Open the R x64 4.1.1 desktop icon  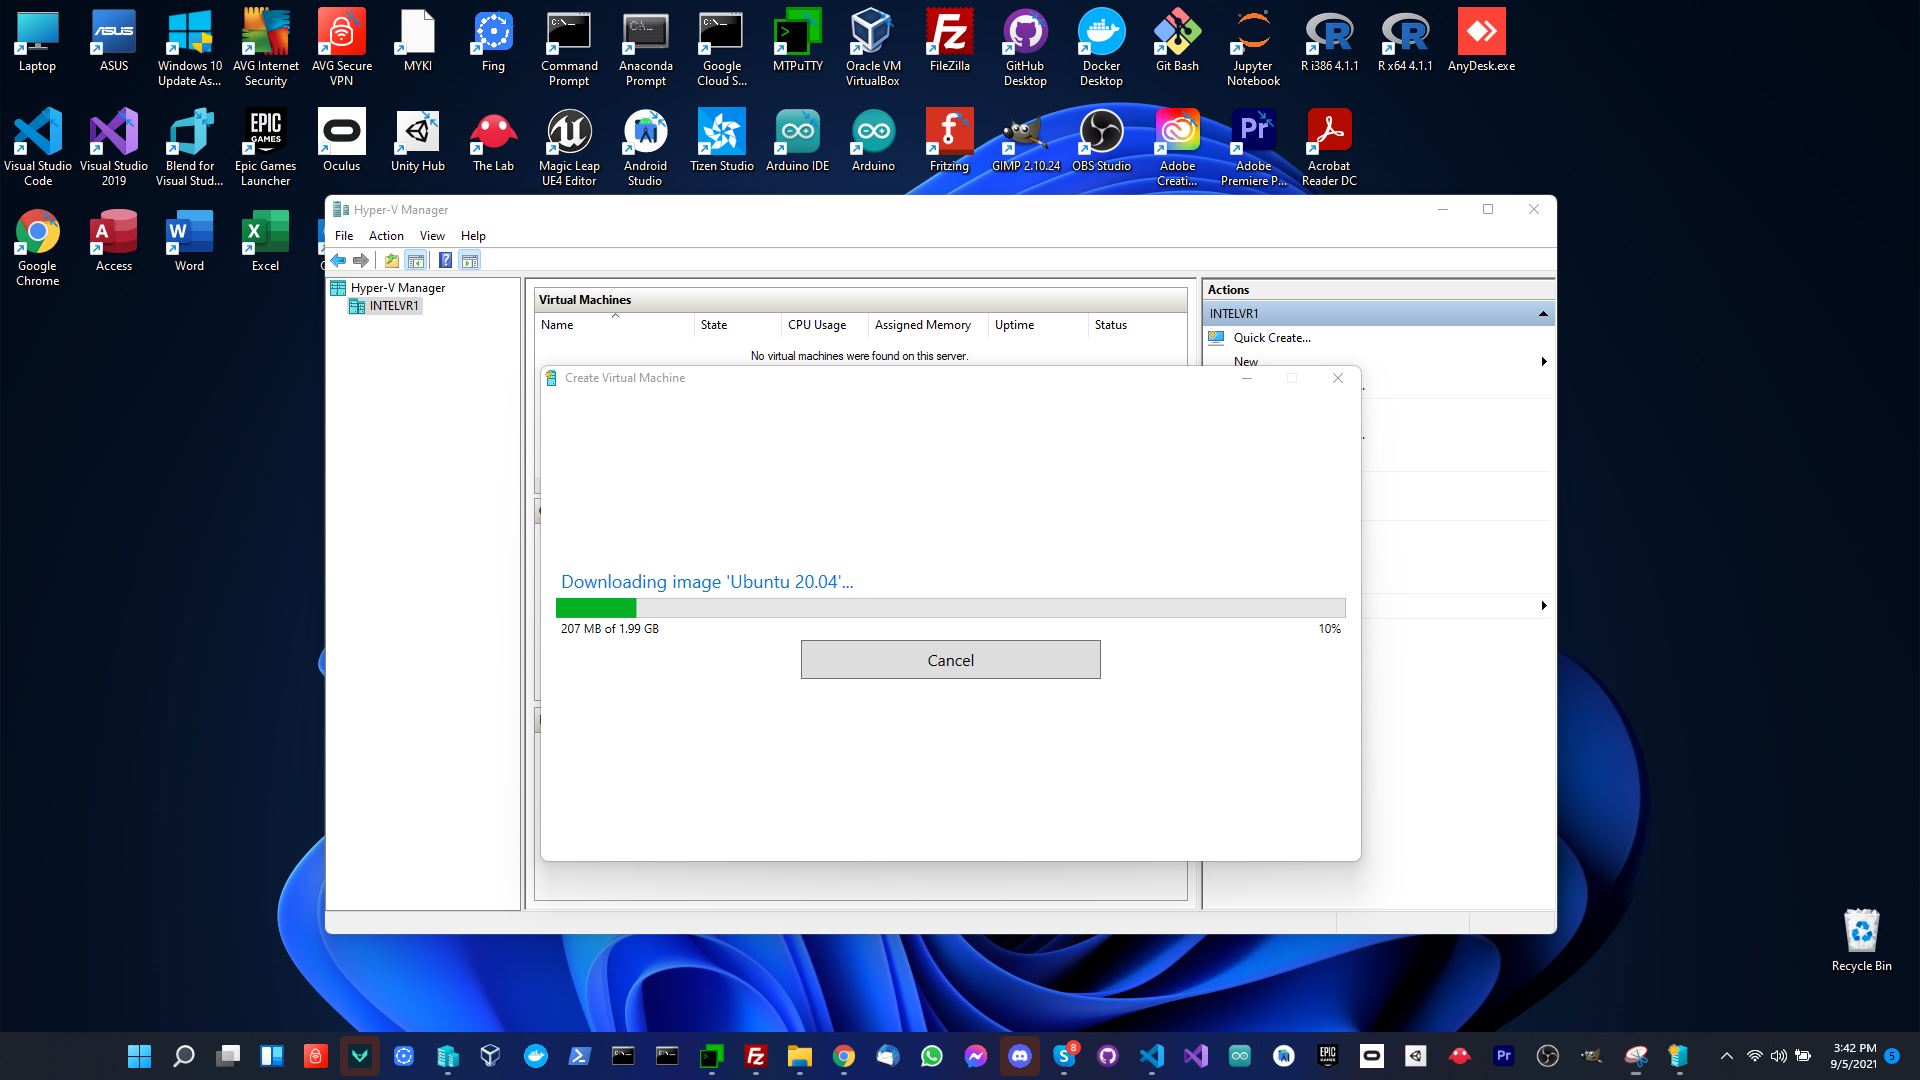[1405, 40]
